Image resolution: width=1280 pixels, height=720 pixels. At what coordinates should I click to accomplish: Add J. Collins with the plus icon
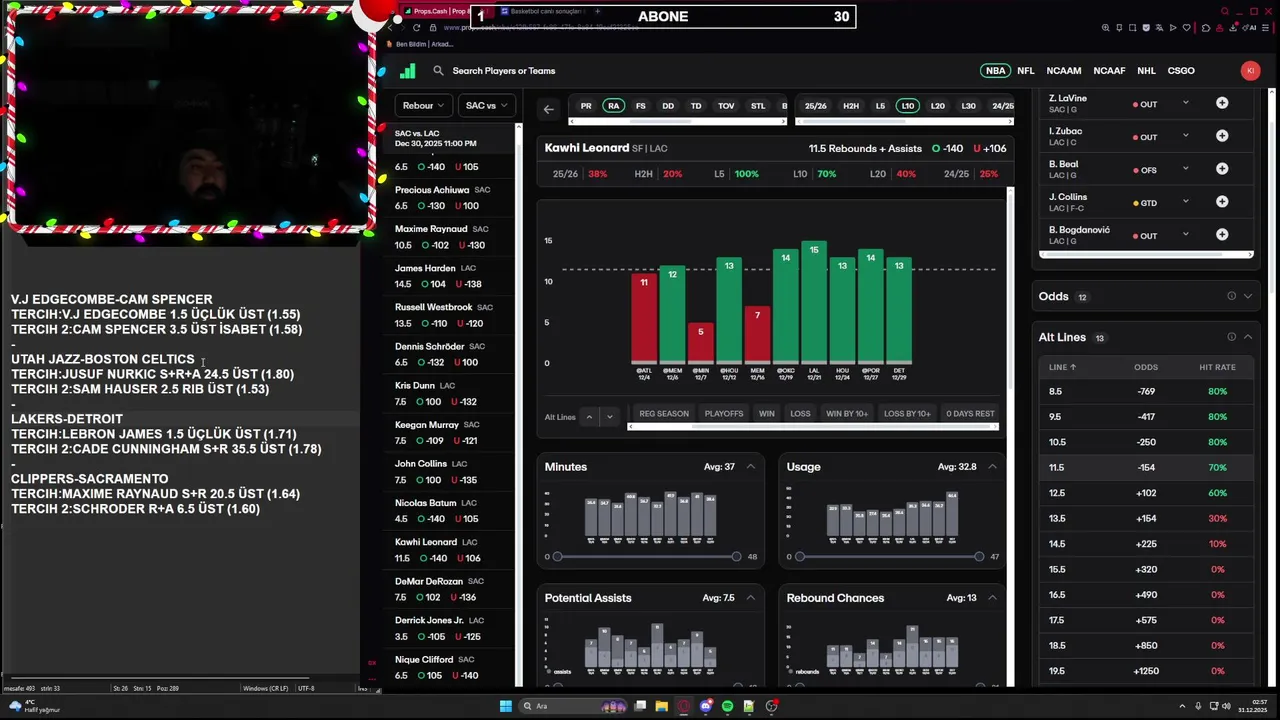1222,202
